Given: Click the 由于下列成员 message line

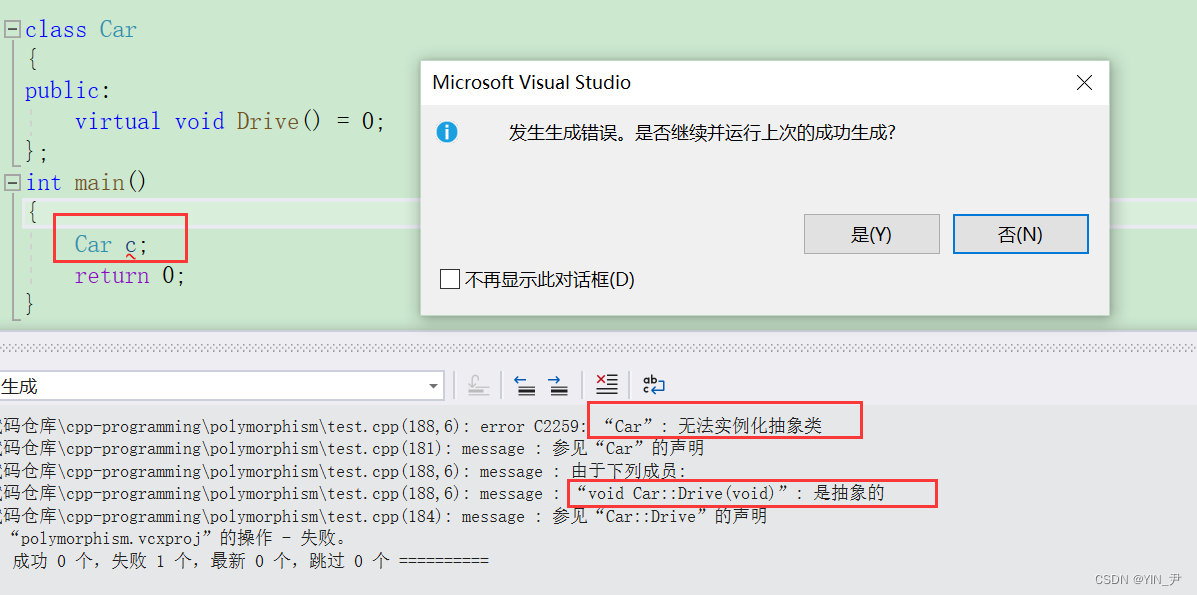Looking at the screenshot, I should coord(344,471).
